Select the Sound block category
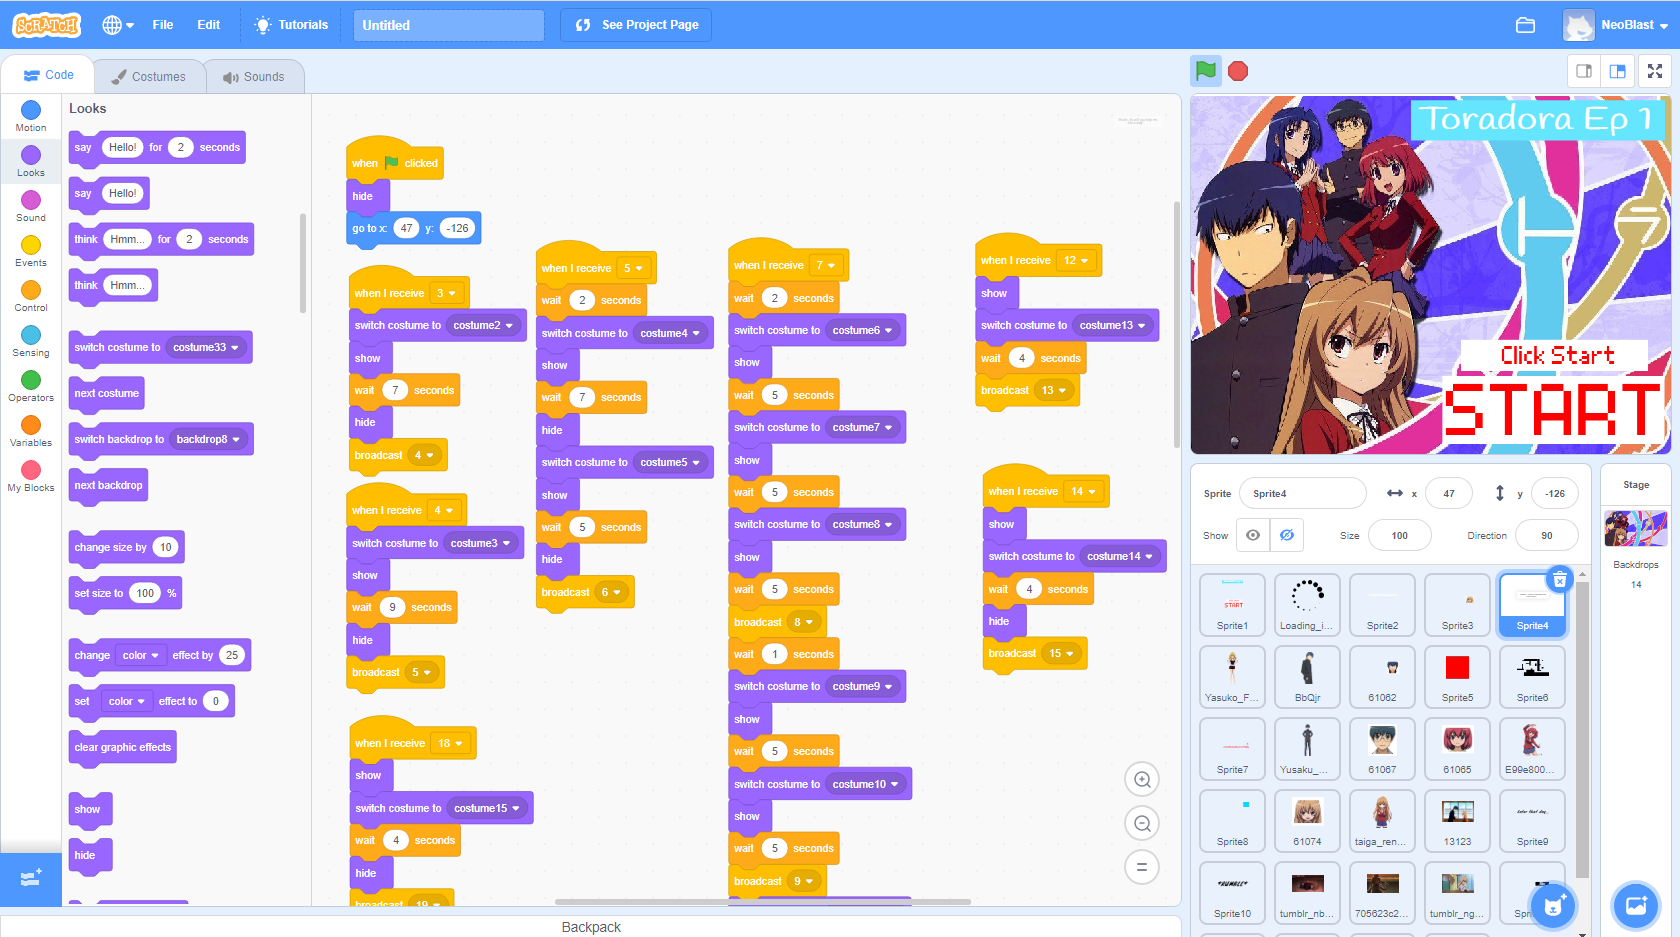Image resolution: width=1680 pixels, height=937 pixels. 31,206
